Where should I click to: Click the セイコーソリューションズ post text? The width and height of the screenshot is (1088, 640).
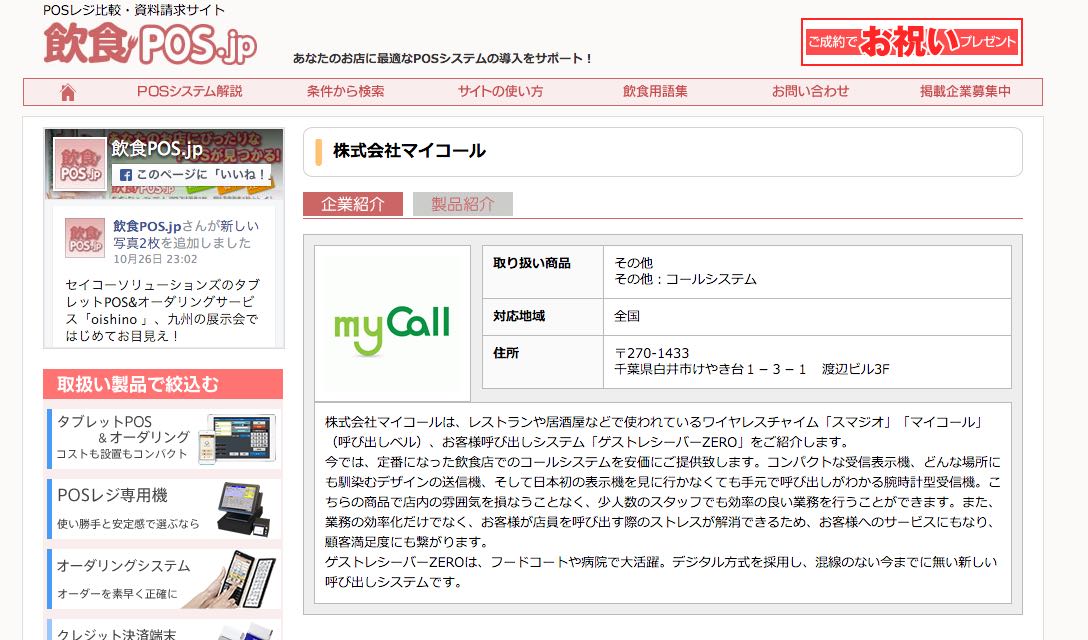pos(162,310)
